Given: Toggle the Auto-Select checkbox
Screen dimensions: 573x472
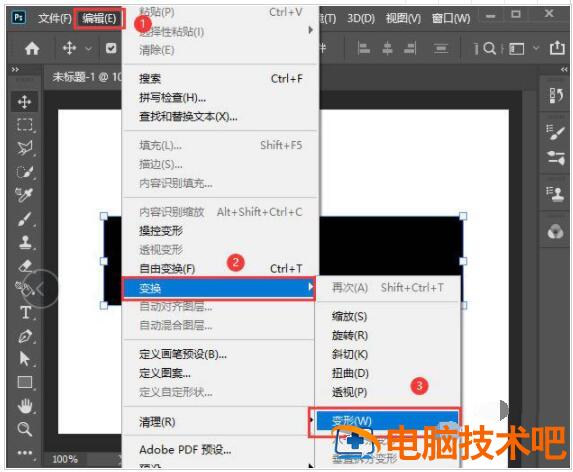Looking at the screenshot, I should 111,48.
